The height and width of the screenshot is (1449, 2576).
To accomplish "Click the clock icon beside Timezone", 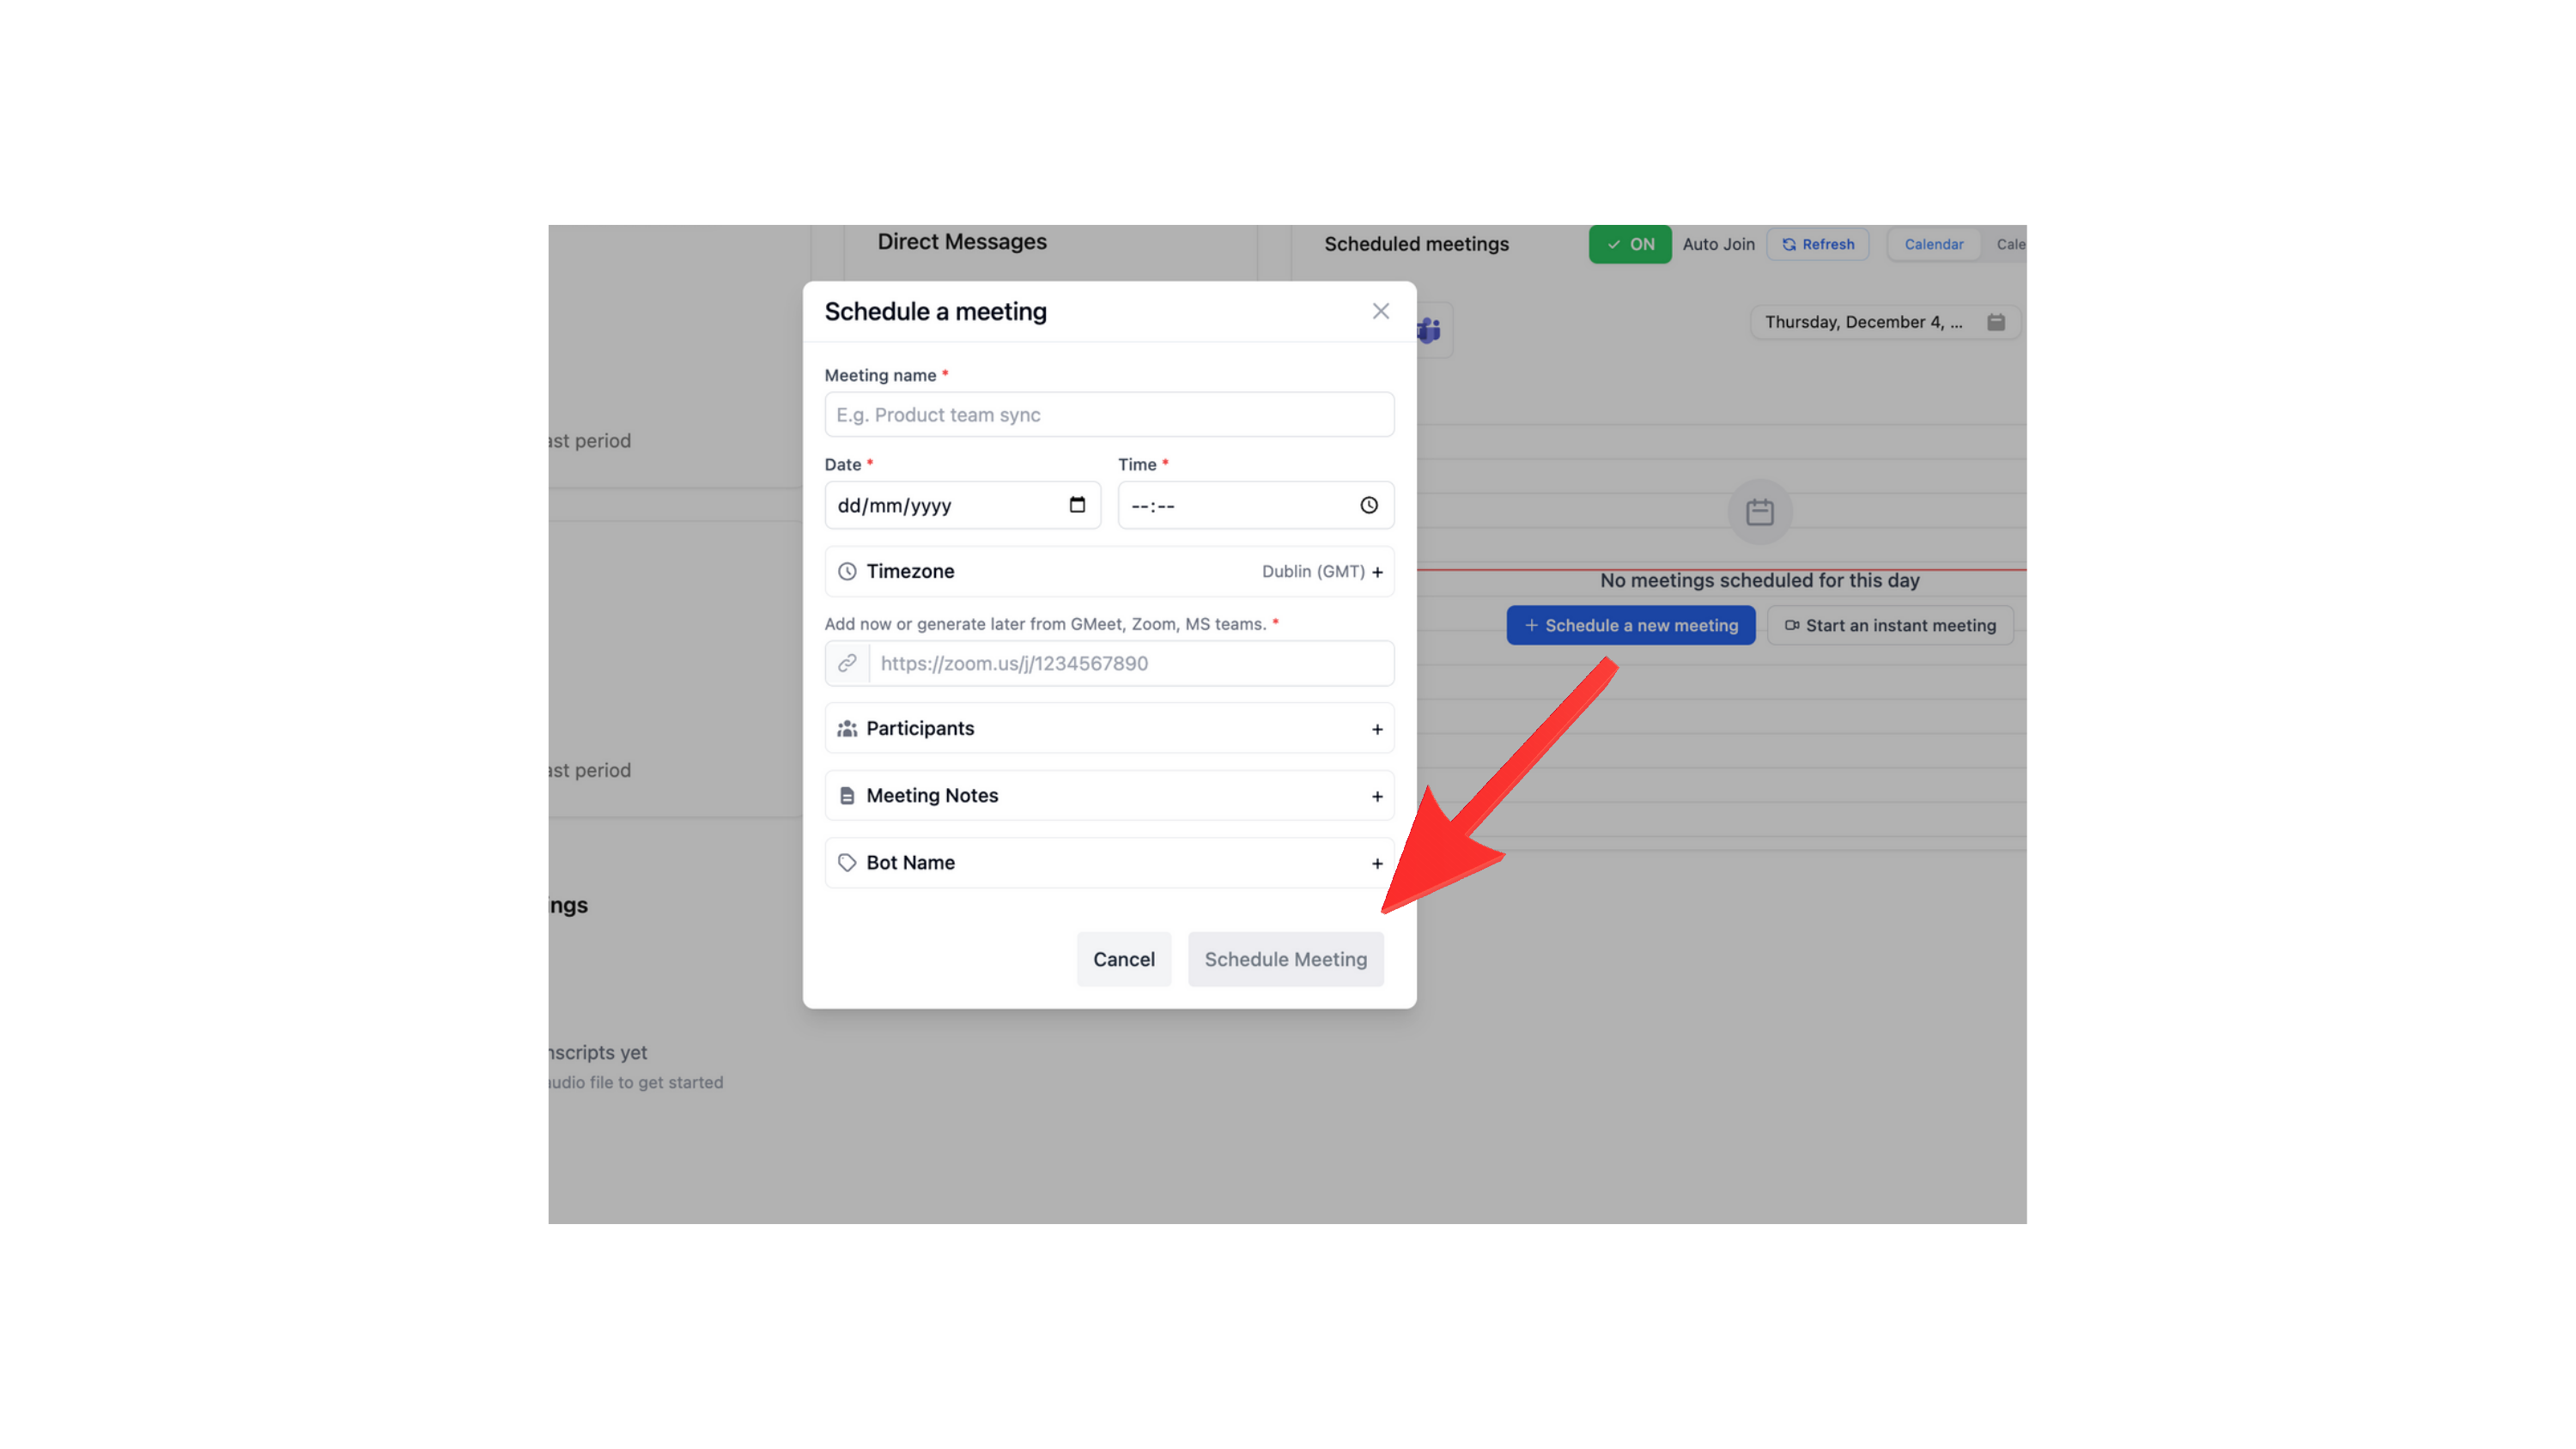I will pos(847,571).
